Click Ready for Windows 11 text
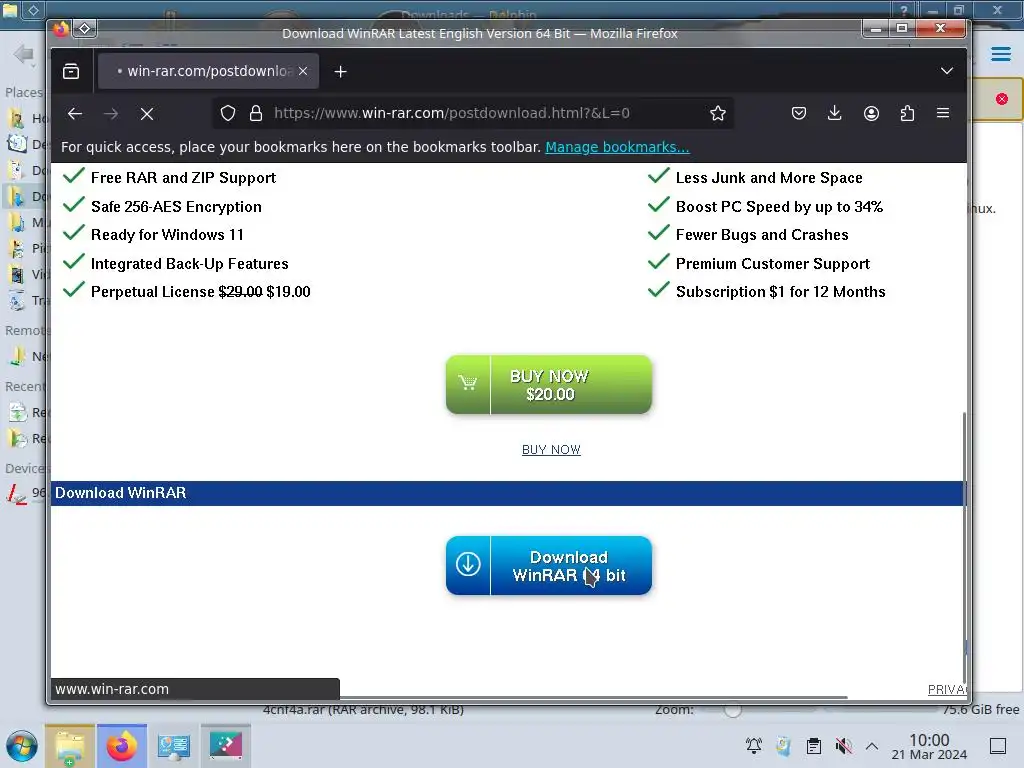 coord(167,235)
